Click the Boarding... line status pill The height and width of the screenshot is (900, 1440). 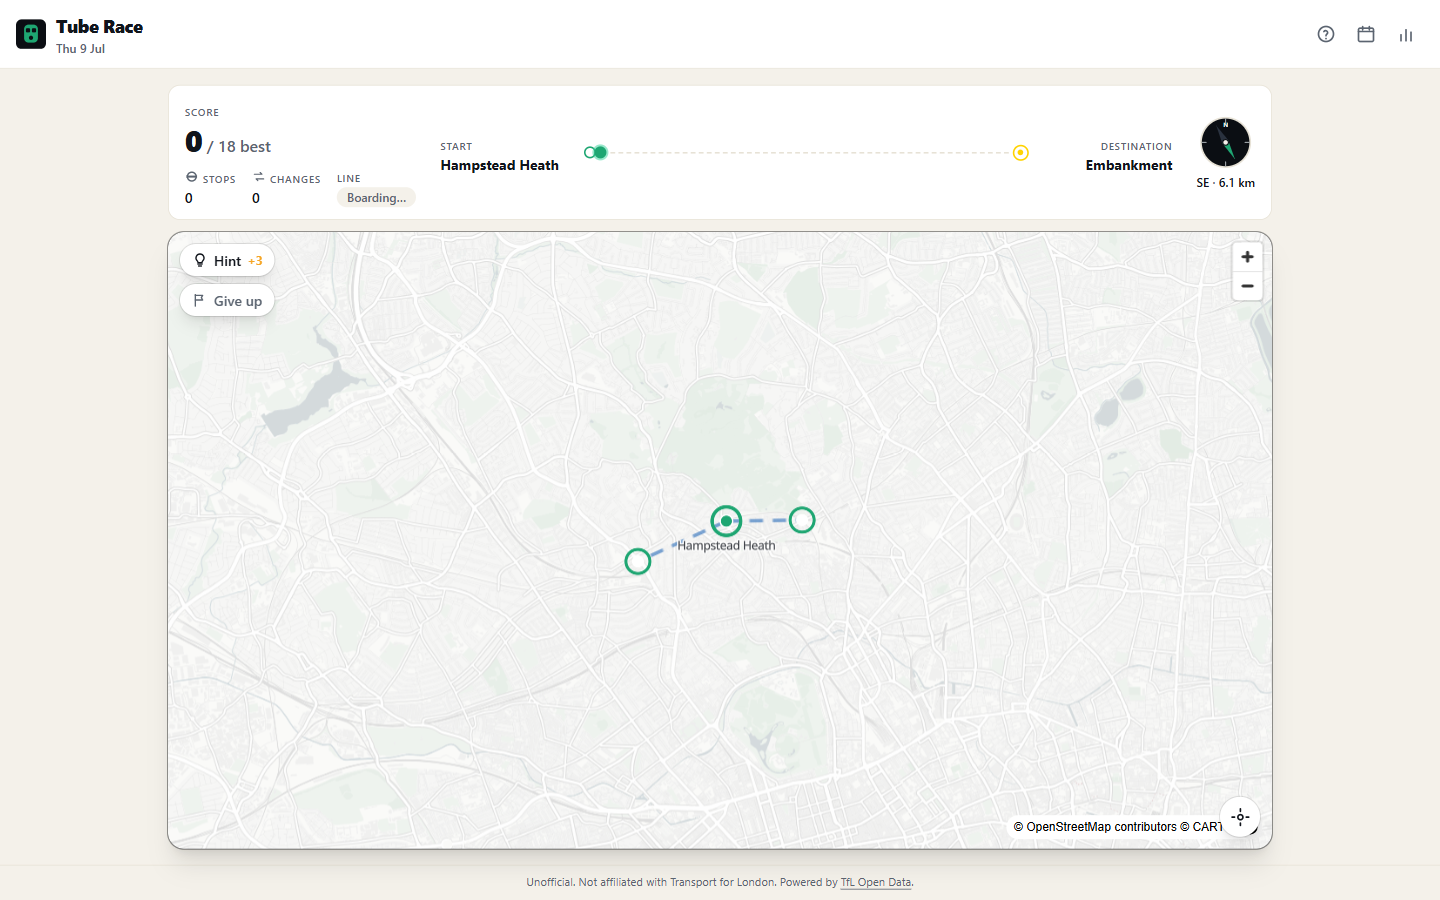click(x=376, y=198)
